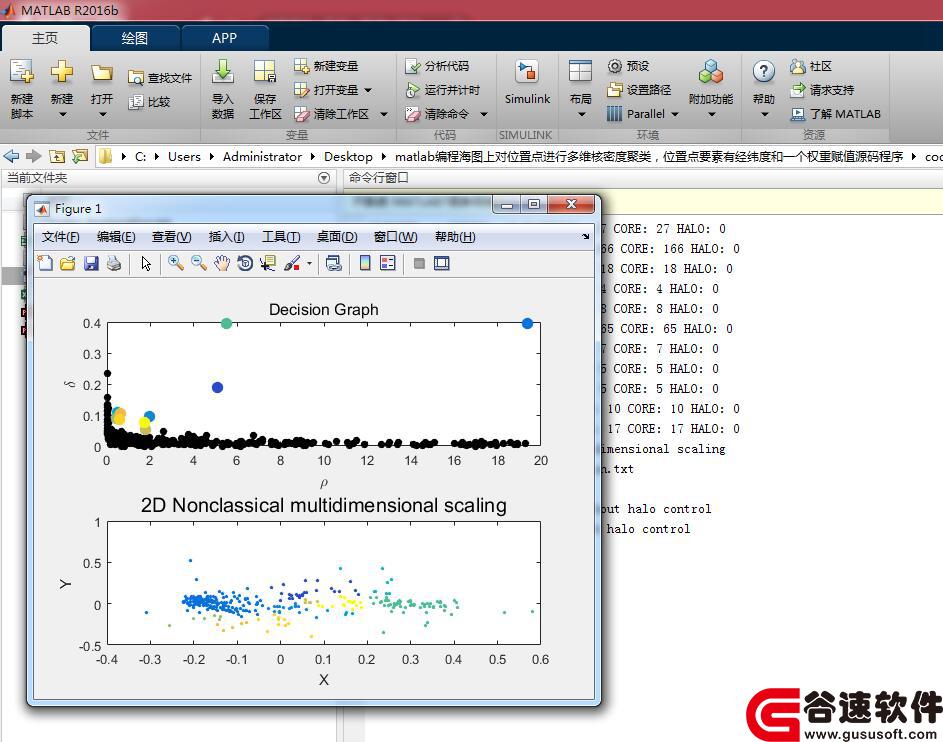Click New Variable (新建变量) button
Screen dimensions: 943x742
pos(326,66)
